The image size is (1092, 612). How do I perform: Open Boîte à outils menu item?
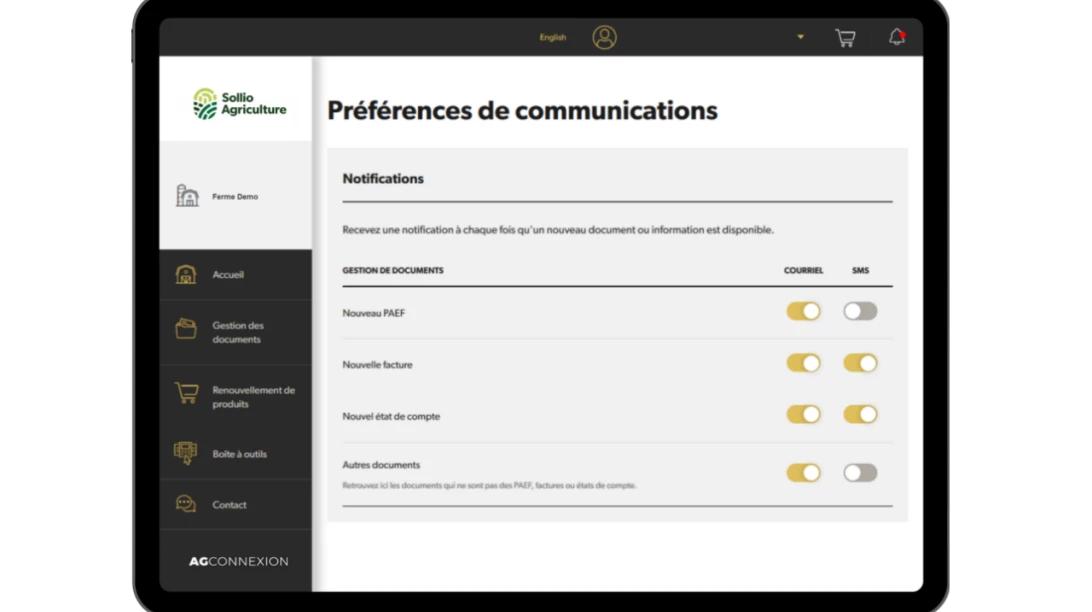tap(235, 454)
